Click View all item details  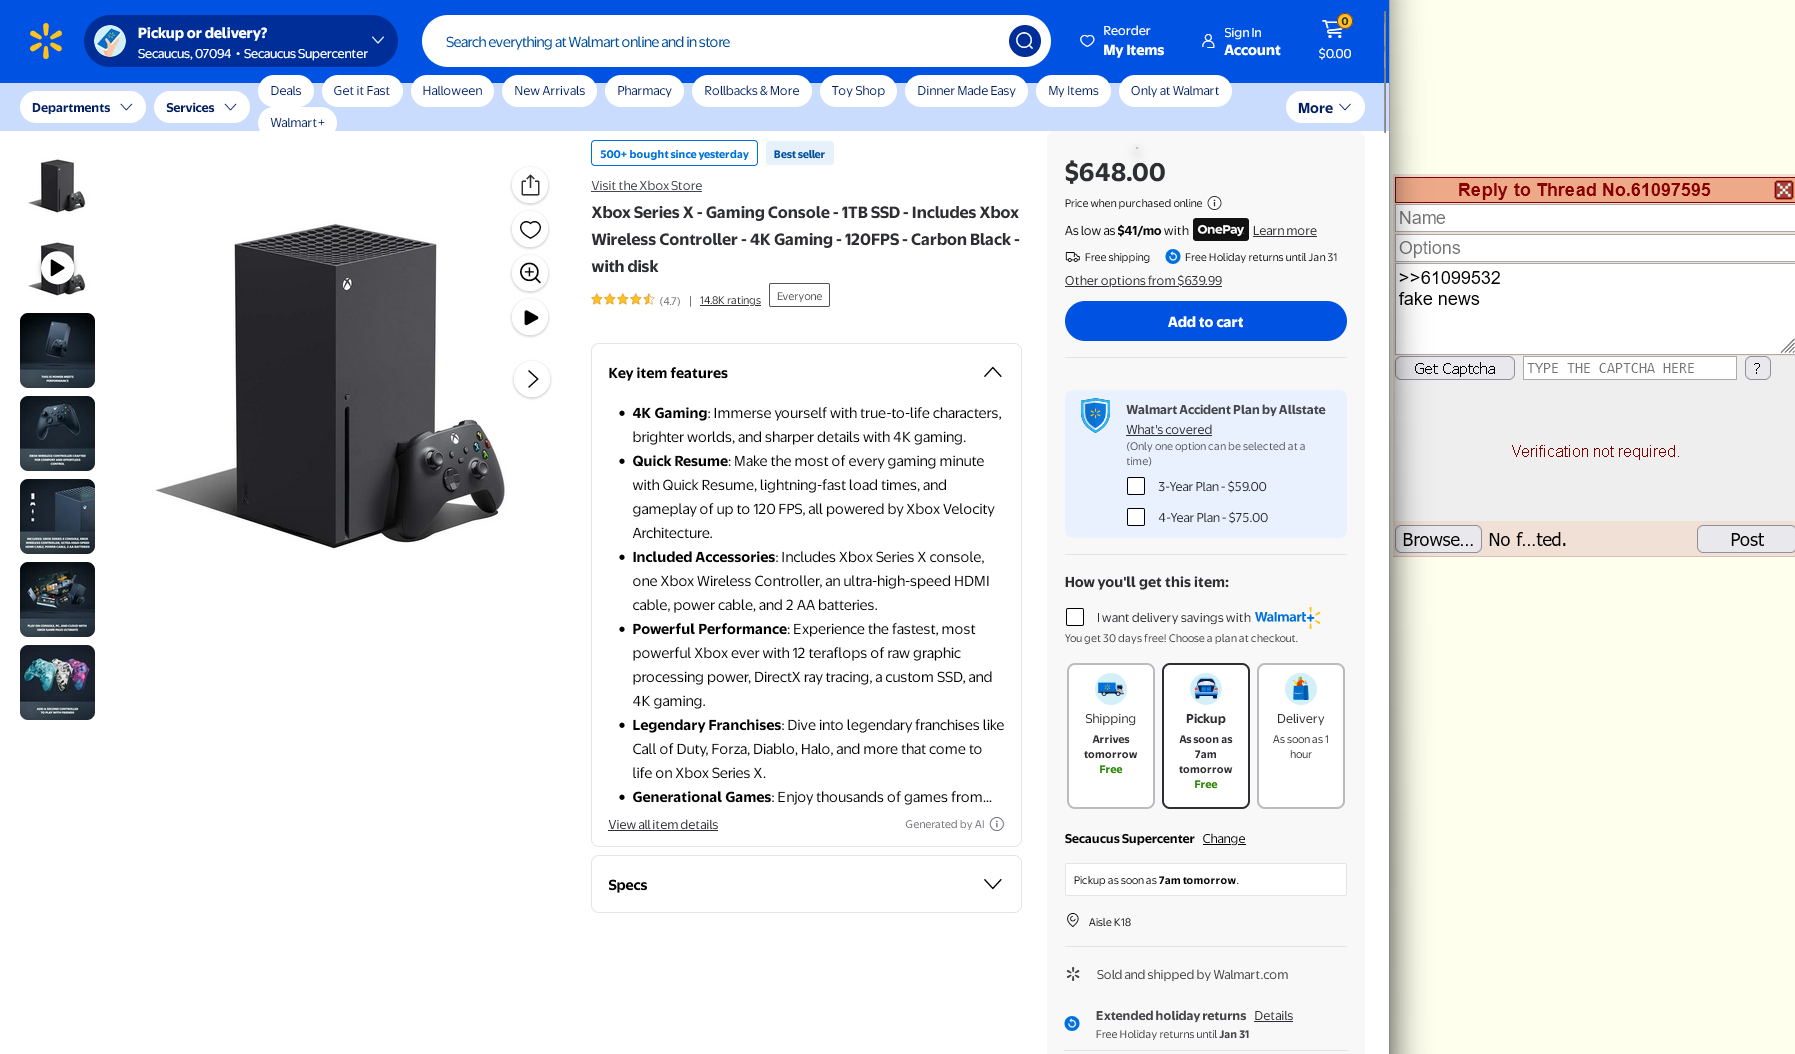pyautogui.click(x=663, y=825)
